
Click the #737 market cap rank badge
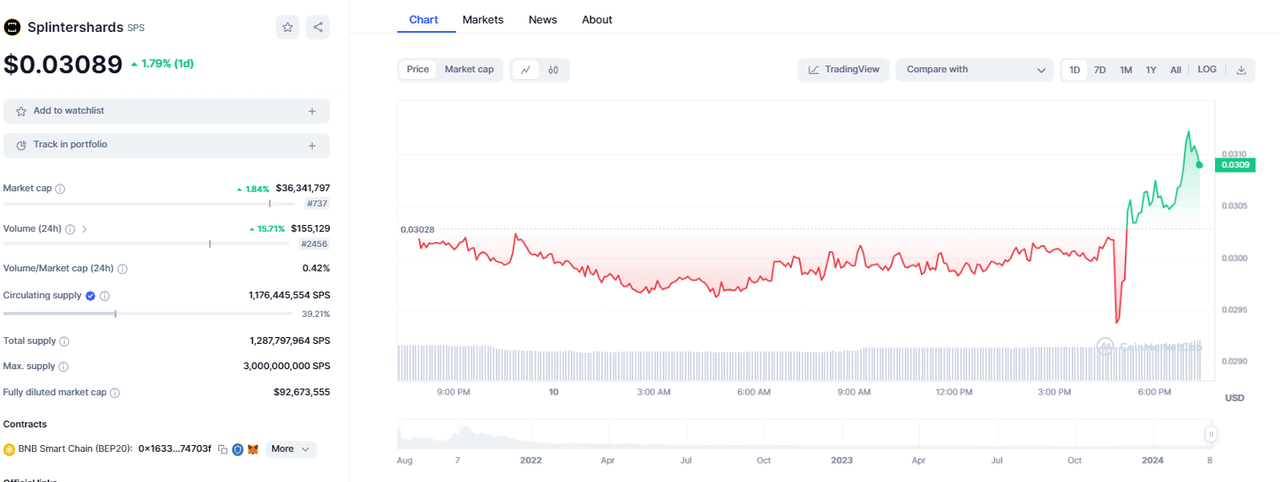click(x=317, y=203)
